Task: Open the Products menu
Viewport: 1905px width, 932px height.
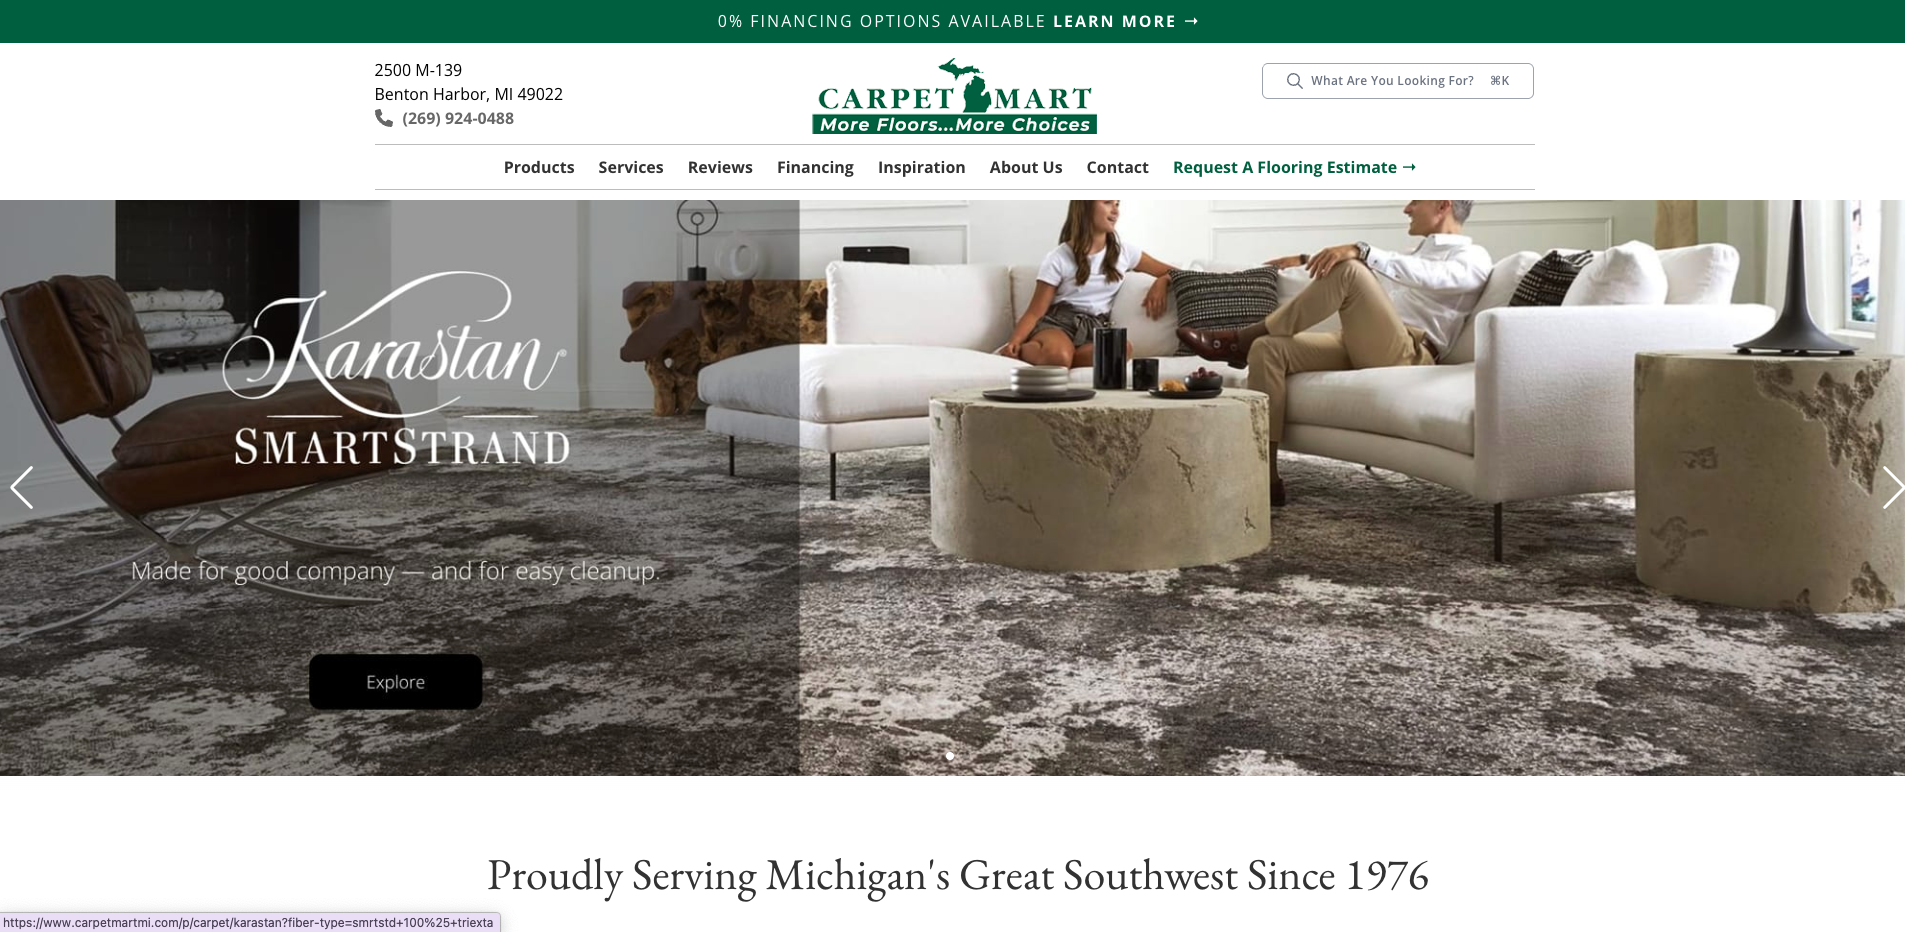Action: [x=539, y=167]
